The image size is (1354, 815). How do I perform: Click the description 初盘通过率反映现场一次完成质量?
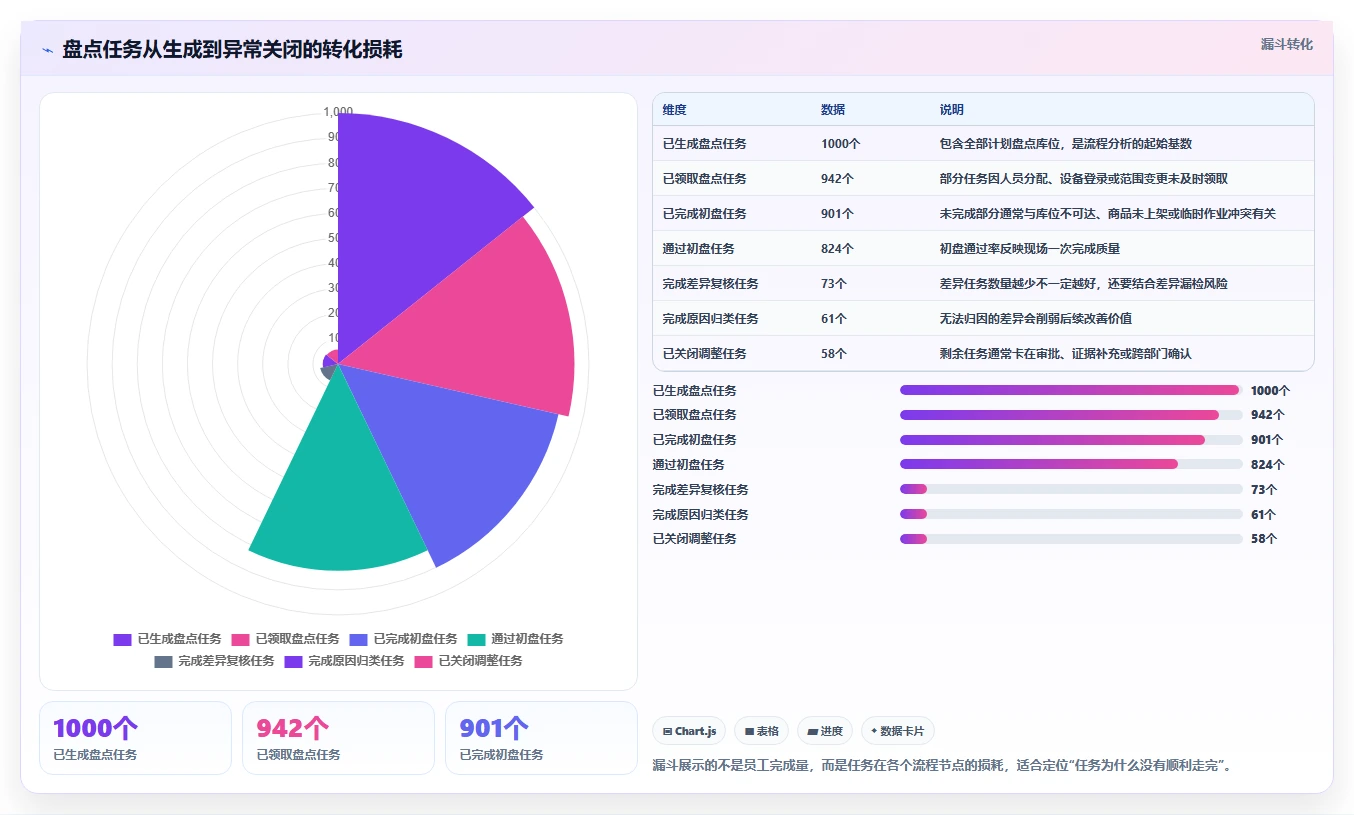(1029, 249)
